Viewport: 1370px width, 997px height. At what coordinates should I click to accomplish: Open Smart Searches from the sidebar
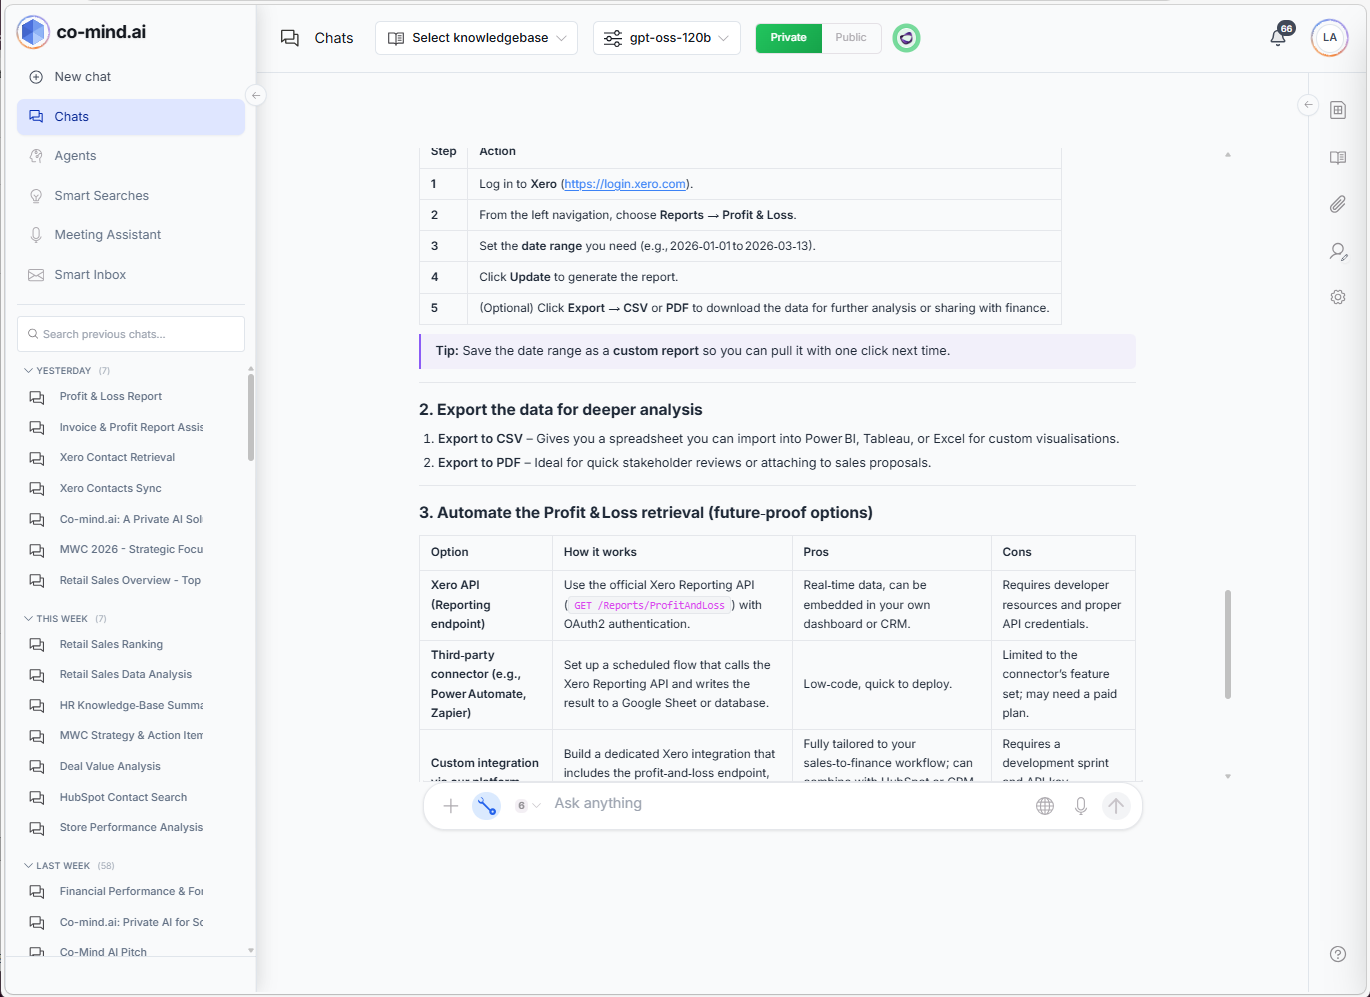pyautogui.click(x=101, y=195)
